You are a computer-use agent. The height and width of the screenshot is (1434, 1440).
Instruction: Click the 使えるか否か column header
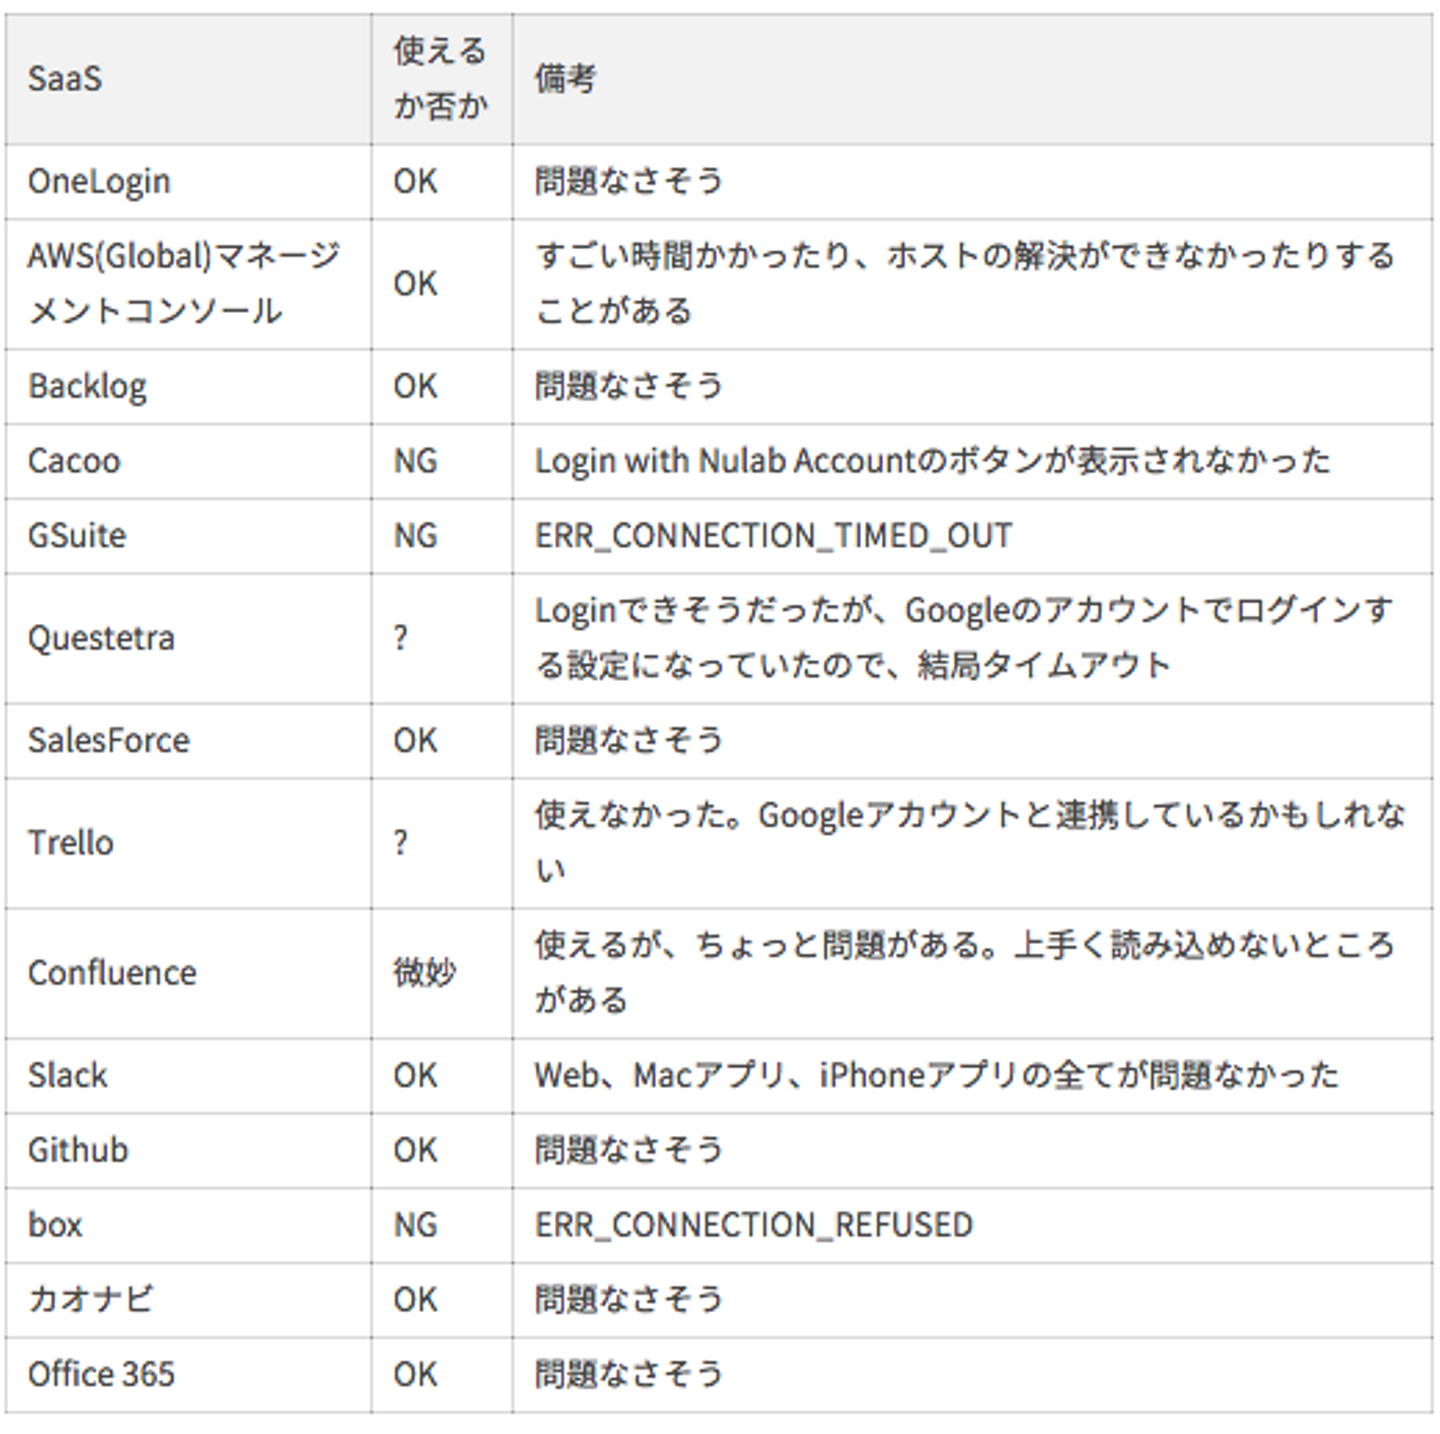click(x=440, y=79)
